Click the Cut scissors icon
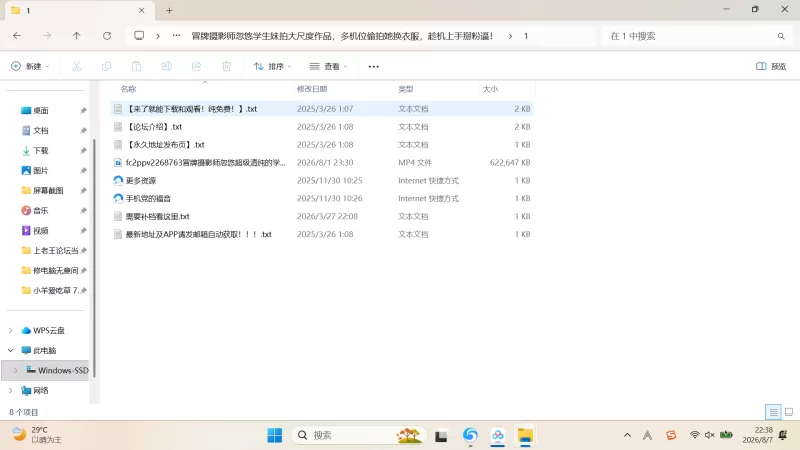The width and height of the screenshot is (800, 450). point(77,66)
